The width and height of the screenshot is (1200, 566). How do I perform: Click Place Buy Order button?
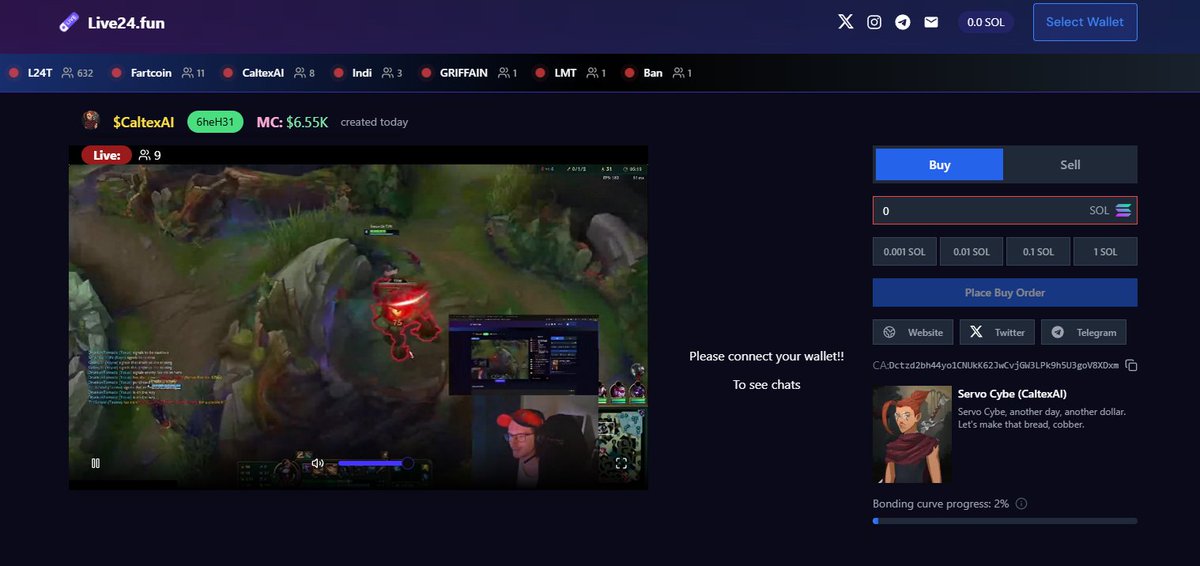1005,293
